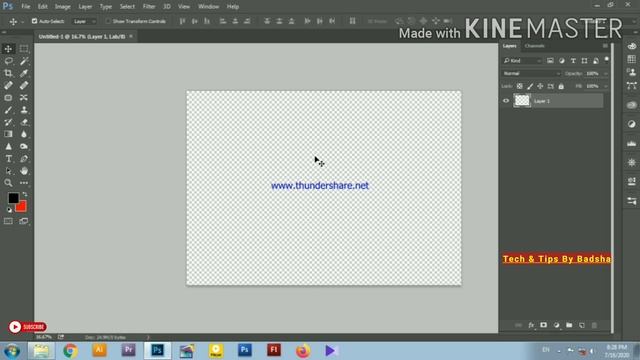Screen dimensions: 640x360
Task: Select the Lasso tool
Action: point(8,61)
